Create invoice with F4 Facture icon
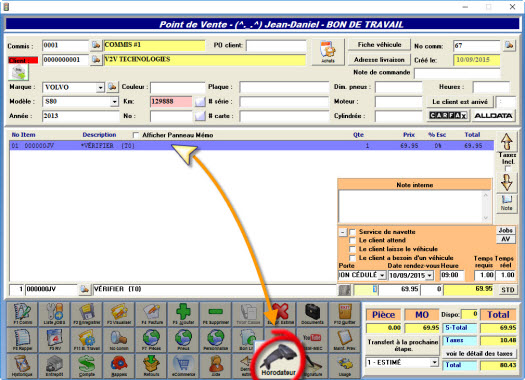 [151, 314]
